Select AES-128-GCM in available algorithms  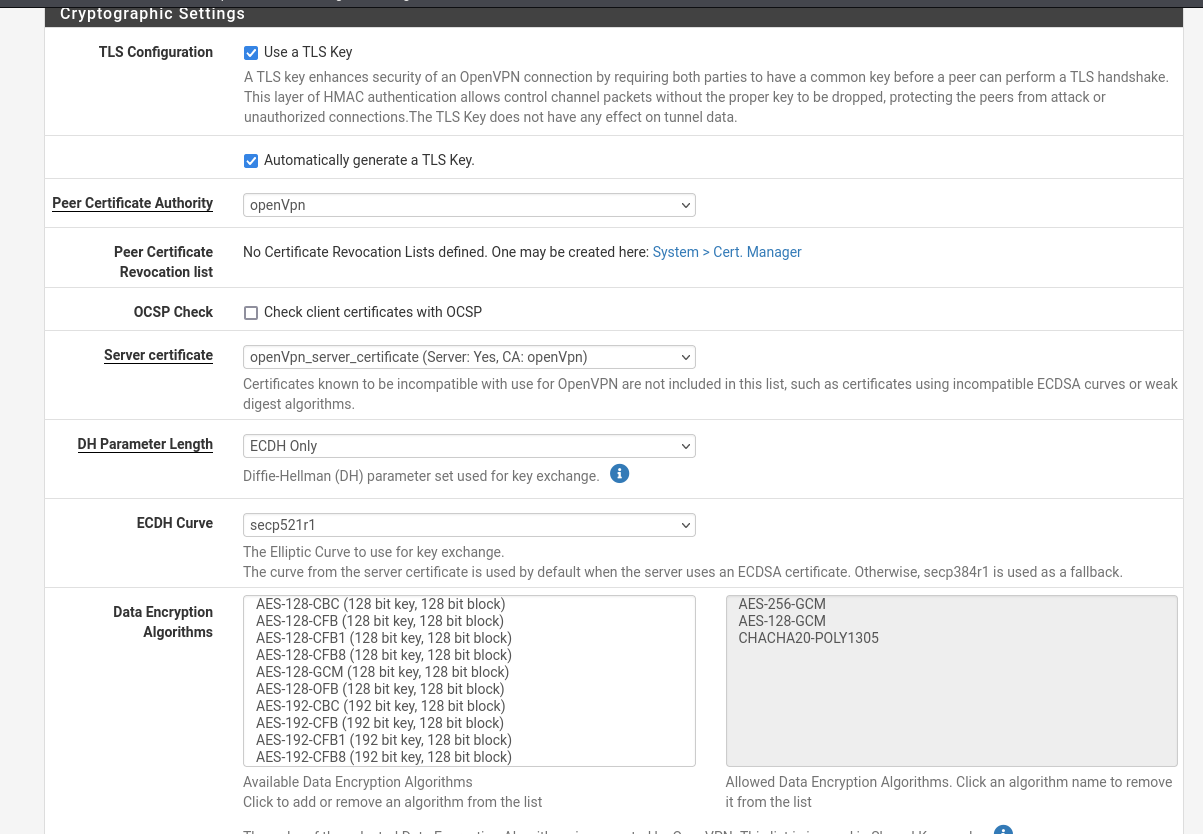[x=382, y=672]
